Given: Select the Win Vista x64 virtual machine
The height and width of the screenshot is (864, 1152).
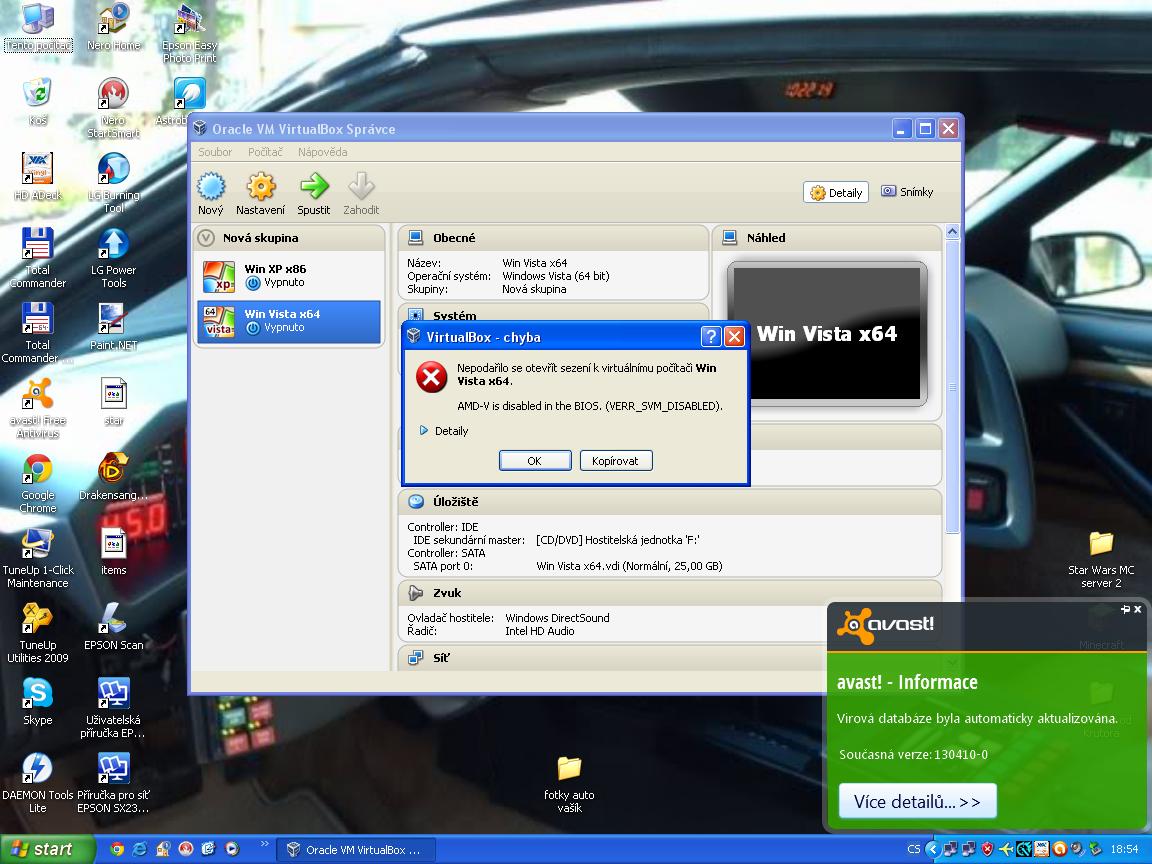Looking at the screenshot, I should [x=289, y=321].
